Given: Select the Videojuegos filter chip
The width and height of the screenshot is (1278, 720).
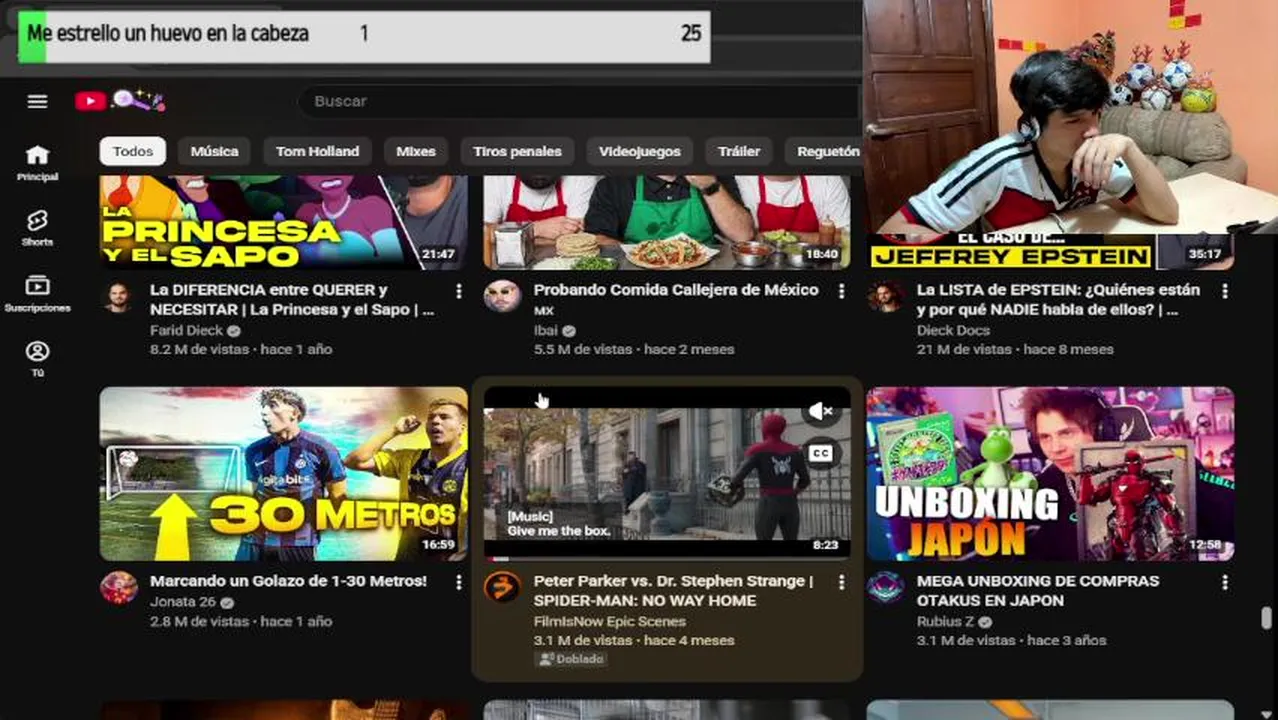Looking at the screenshot, I should [639, 151].
